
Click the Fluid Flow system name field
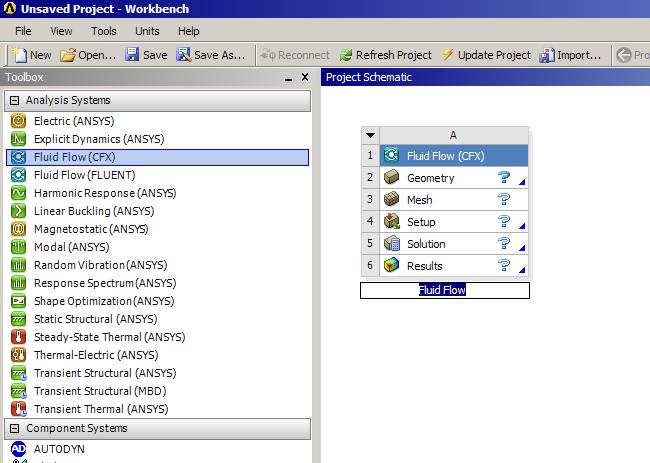[444, 290]
